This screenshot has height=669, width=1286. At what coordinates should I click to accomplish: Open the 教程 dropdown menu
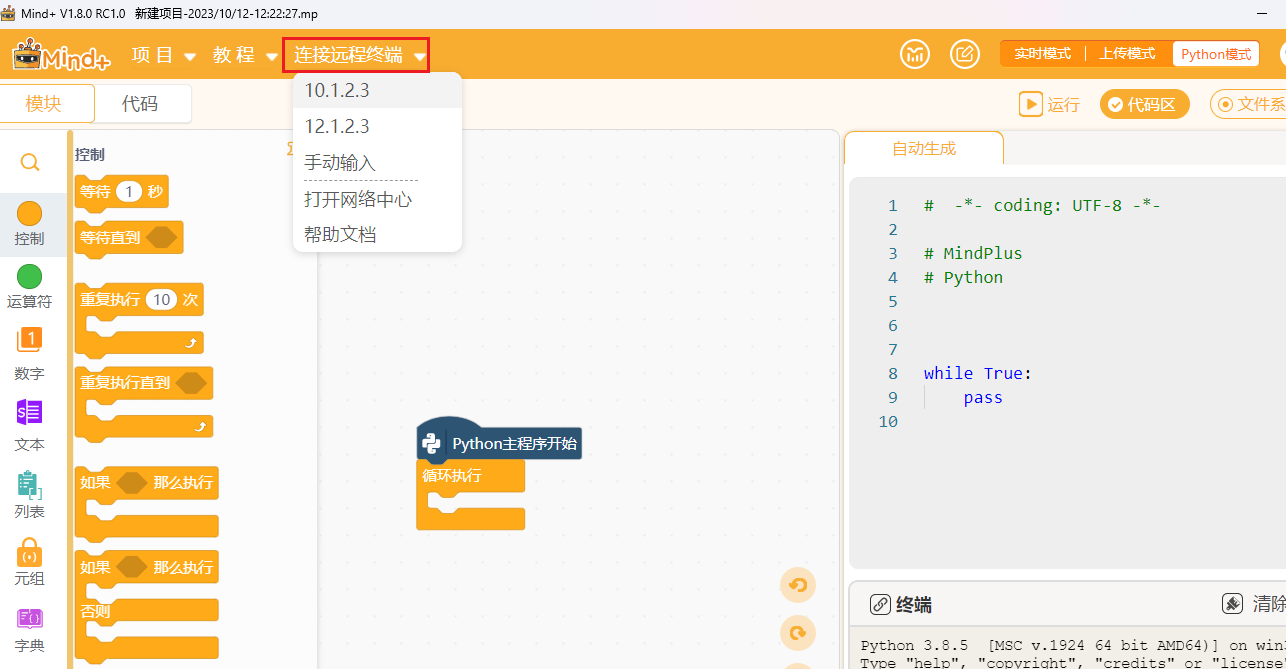coord(245,55)
